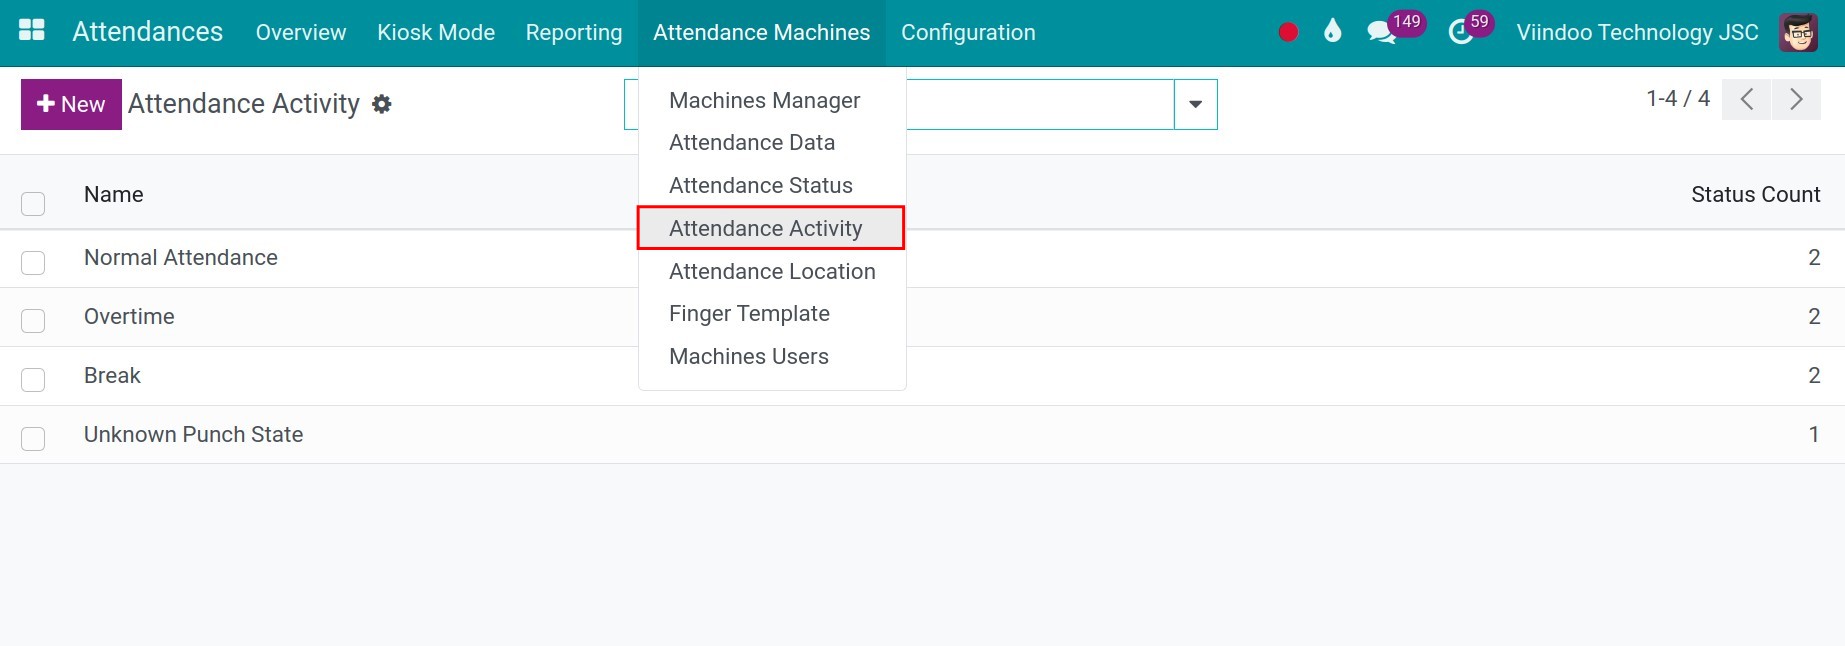
Task: Select all records with the header checkbox
Action: (33, 203)
